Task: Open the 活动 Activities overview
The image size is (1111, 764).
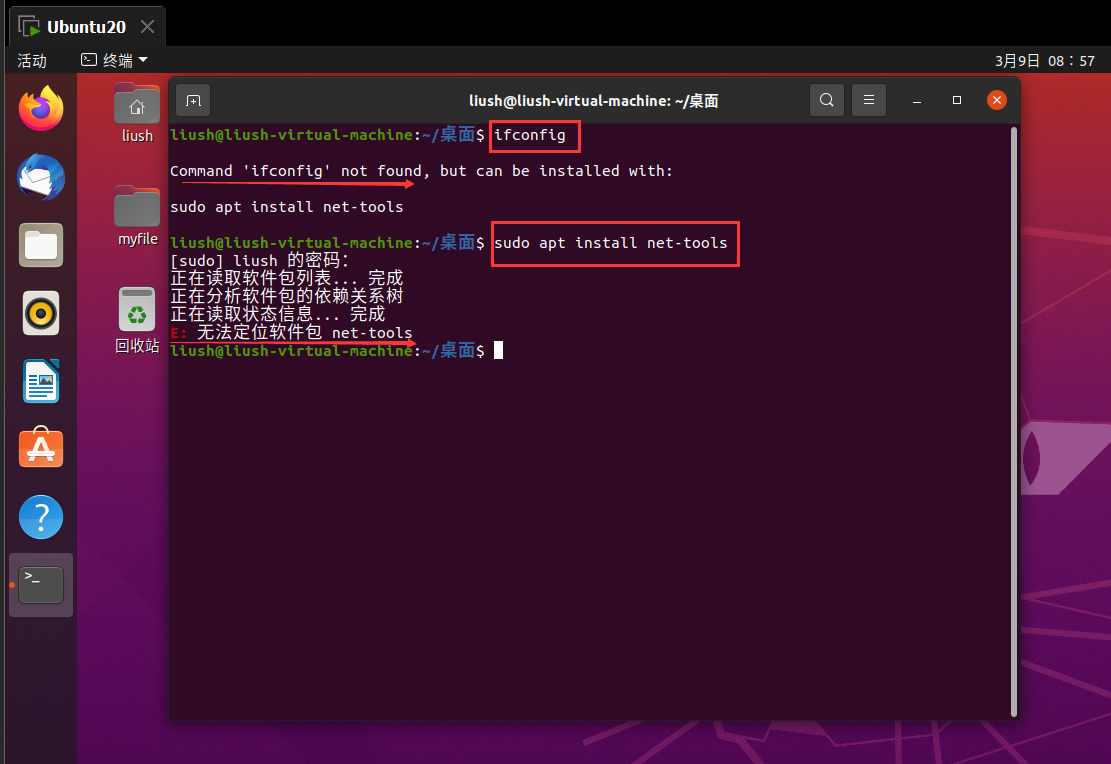Action: (33, 60)
